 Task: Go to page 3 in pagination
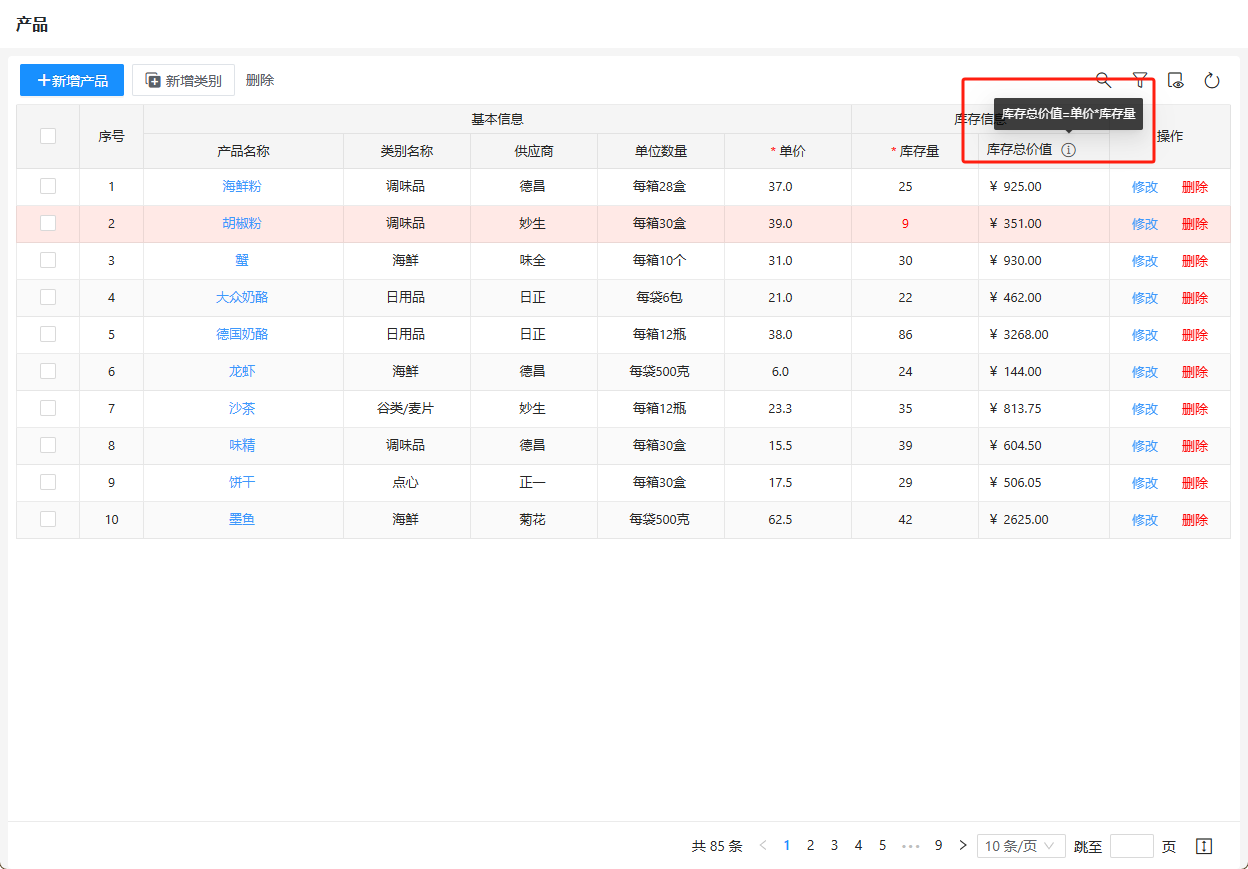click(x=834, y=846)
